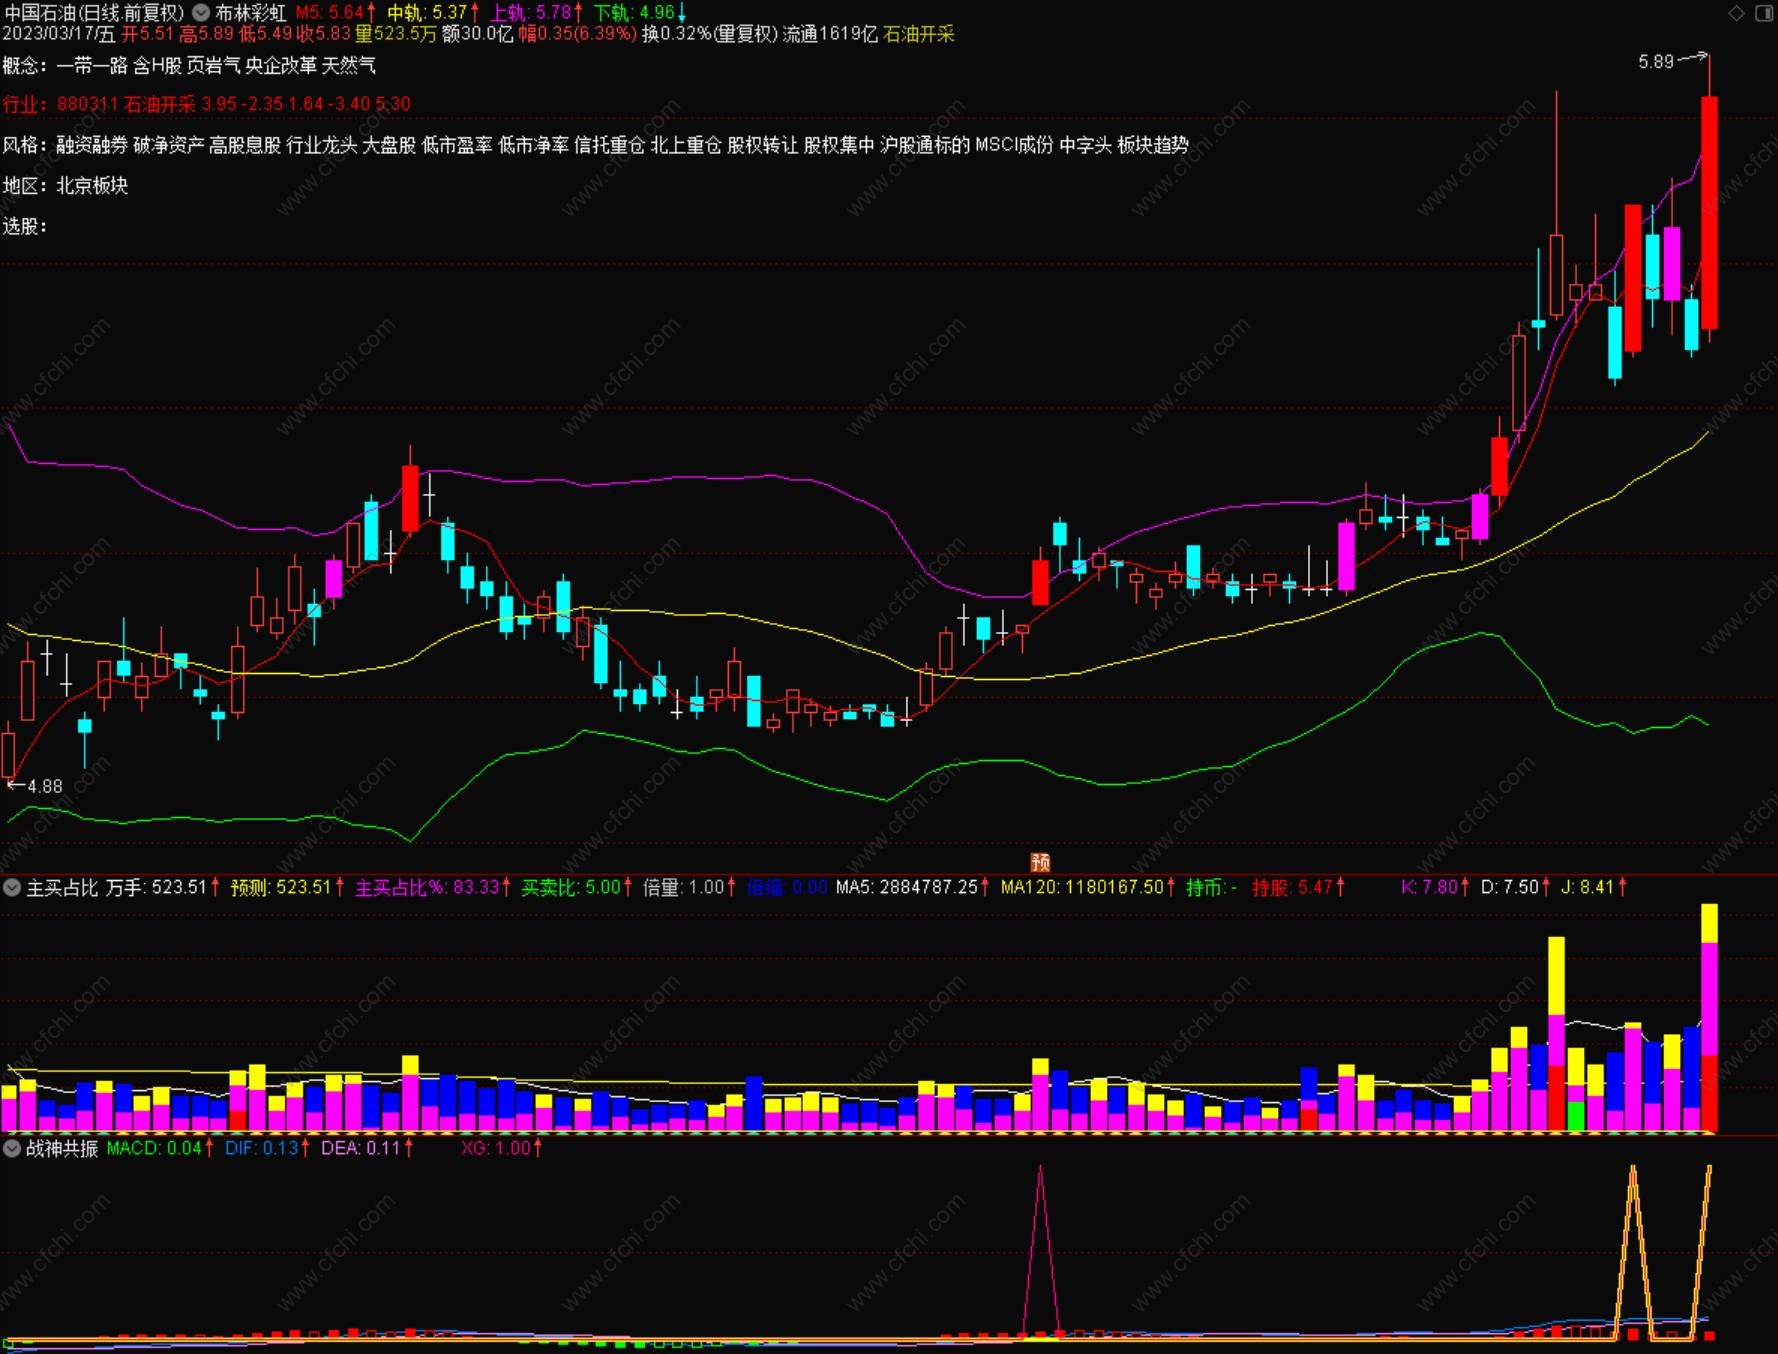Image resolution: width=1778 pixels, height=1354 pixels.
Task: Click the K: 7.80 value
Action: [1435, 887]
